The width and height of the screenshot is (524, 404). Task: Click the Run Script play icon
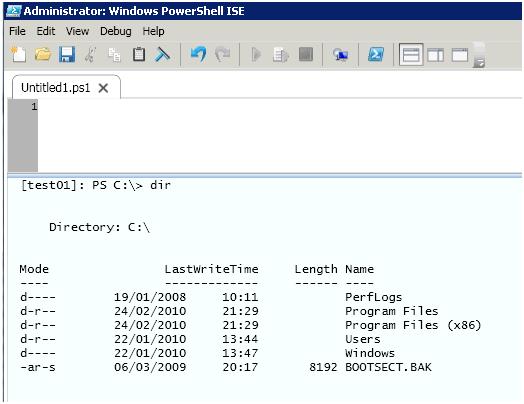tap(256, 54)
